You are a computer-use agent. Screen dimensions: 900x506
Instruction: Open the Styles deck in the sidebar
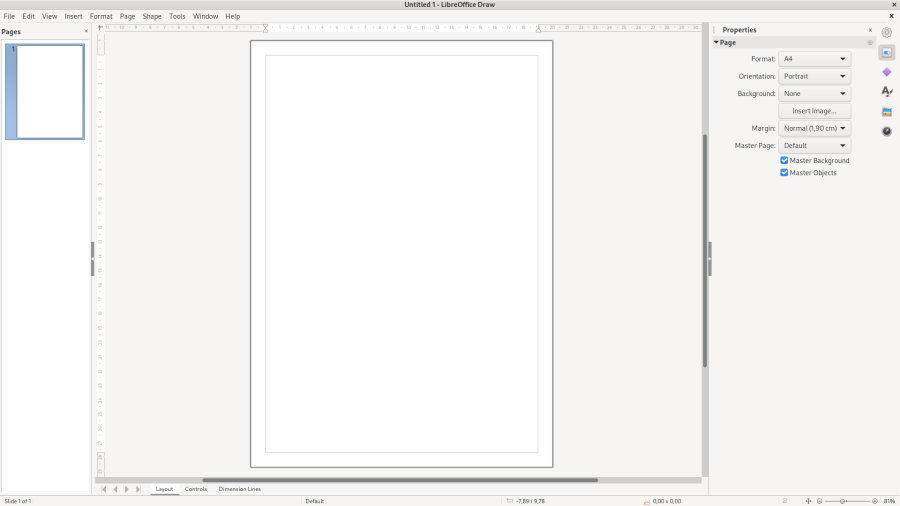click(886, 92)
